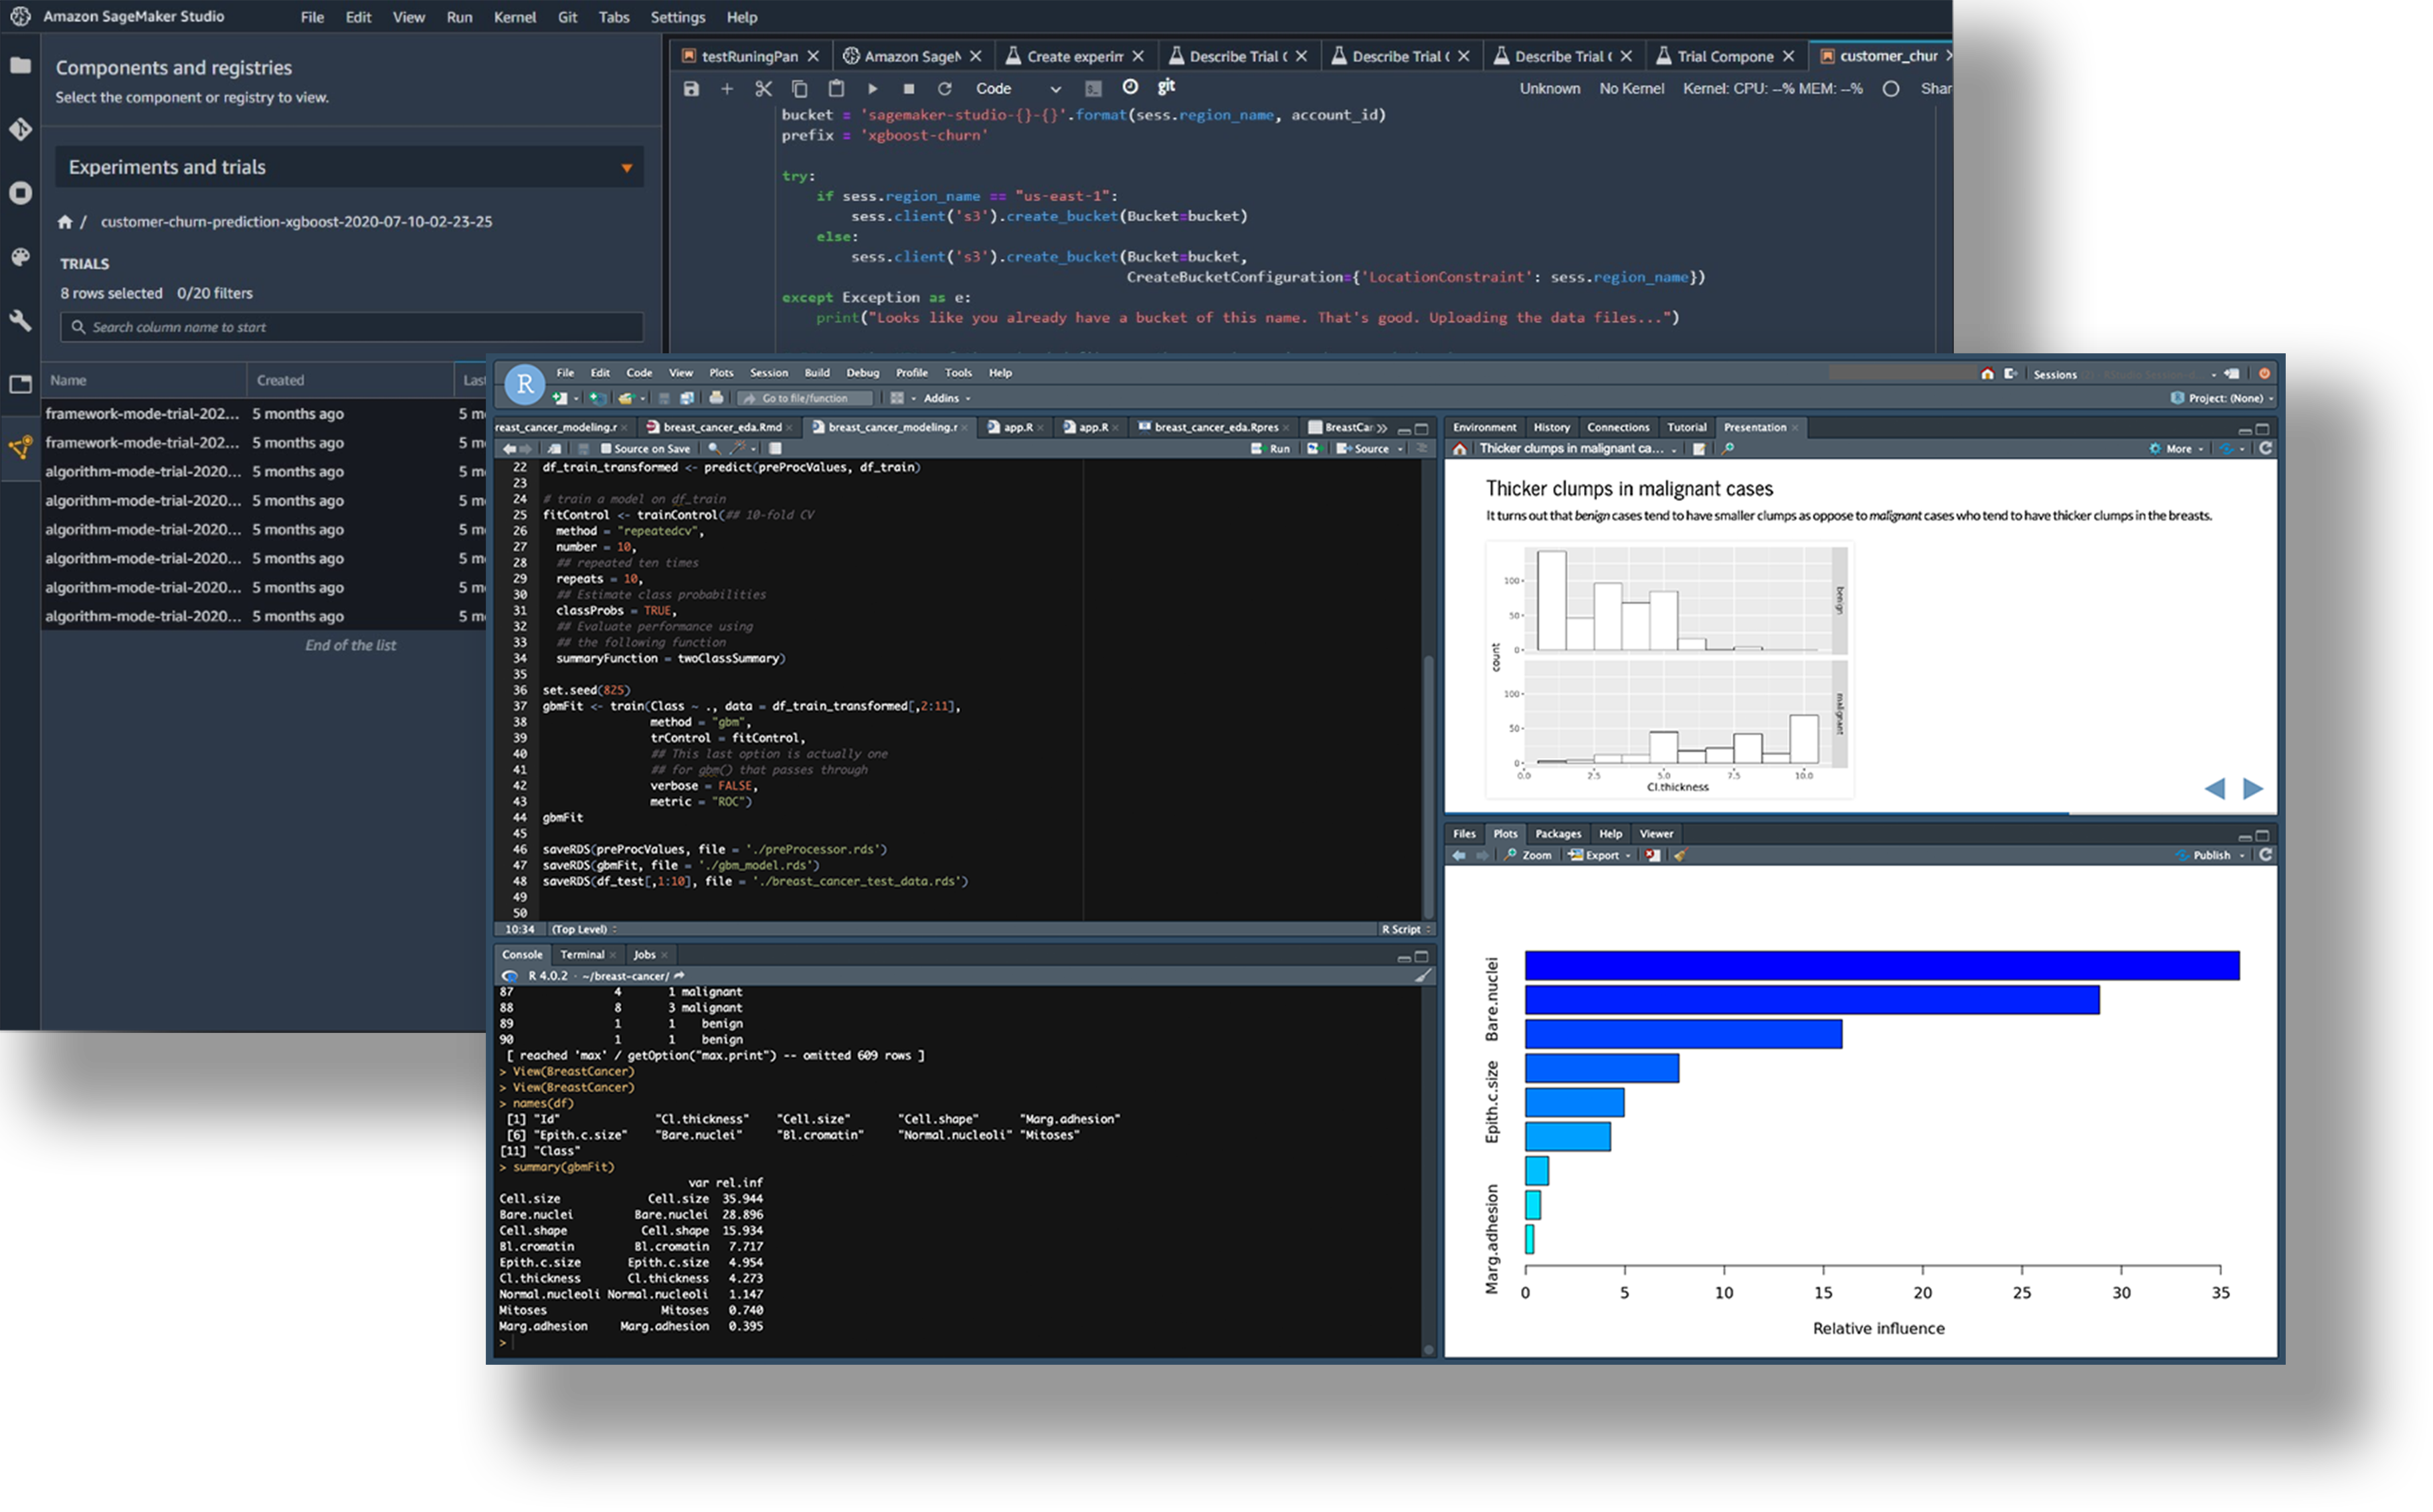Image resolution: width=2433 pixels, height=1512 pixels.
Task: Cut the selected cell using scissors icon
Action: click(x=763, y=89)
